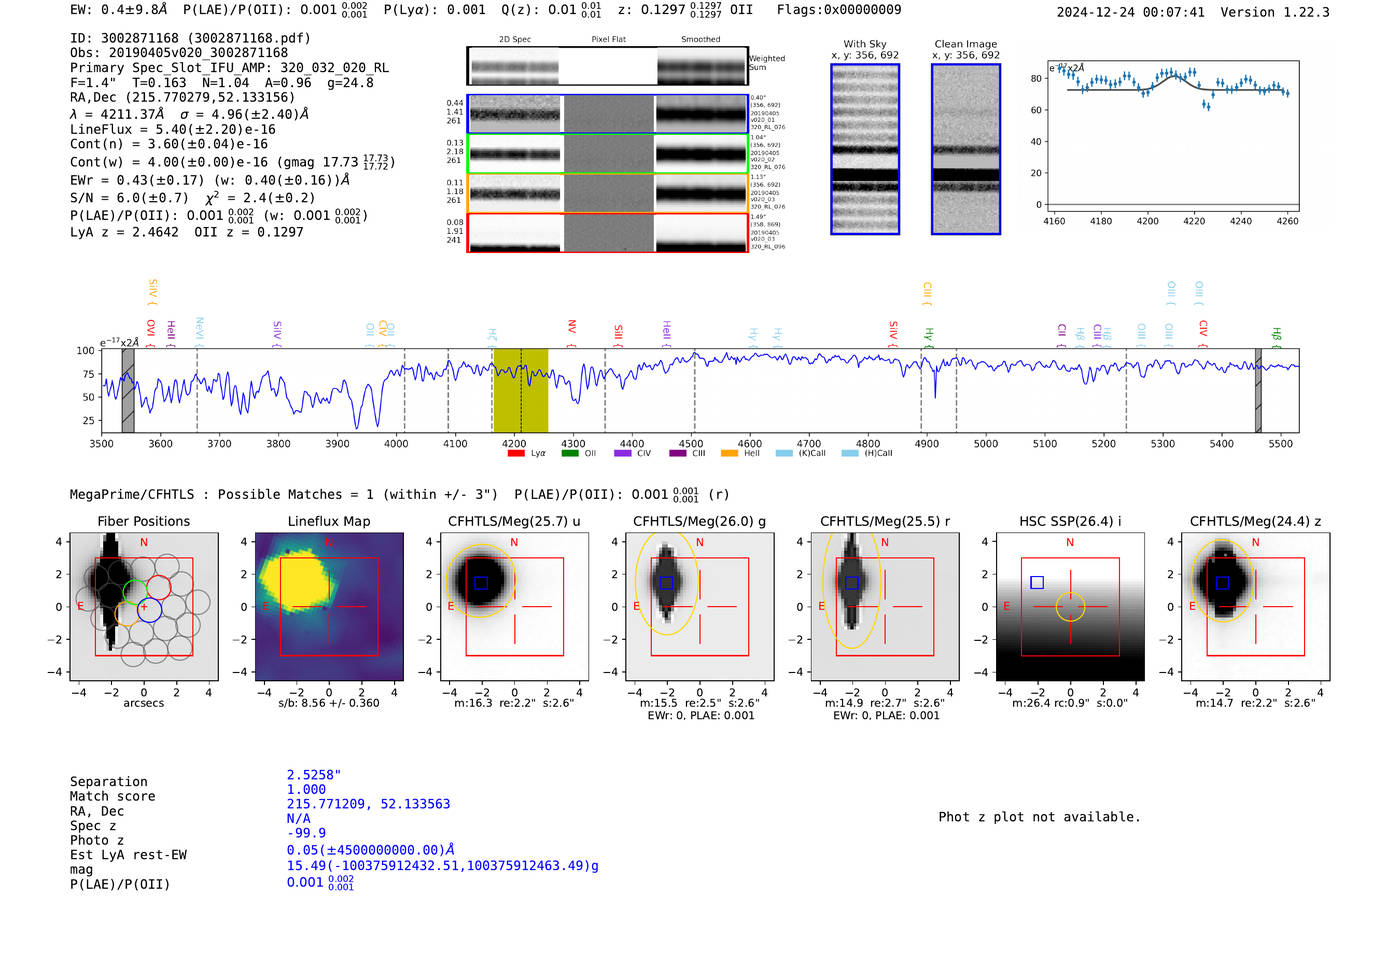Open the Fiber Positions thumbnail

click(x=144, y=606)
